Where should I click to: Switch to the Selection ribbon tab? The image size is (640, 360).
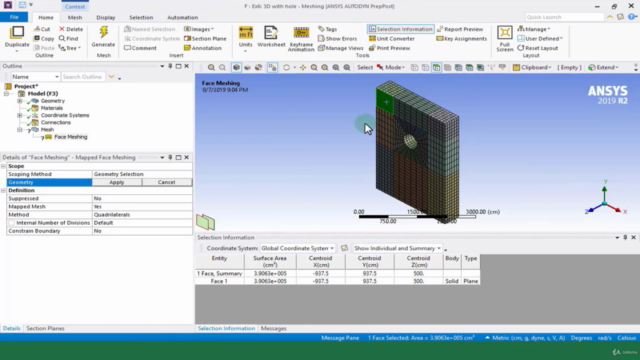click(x=141, y=18)
